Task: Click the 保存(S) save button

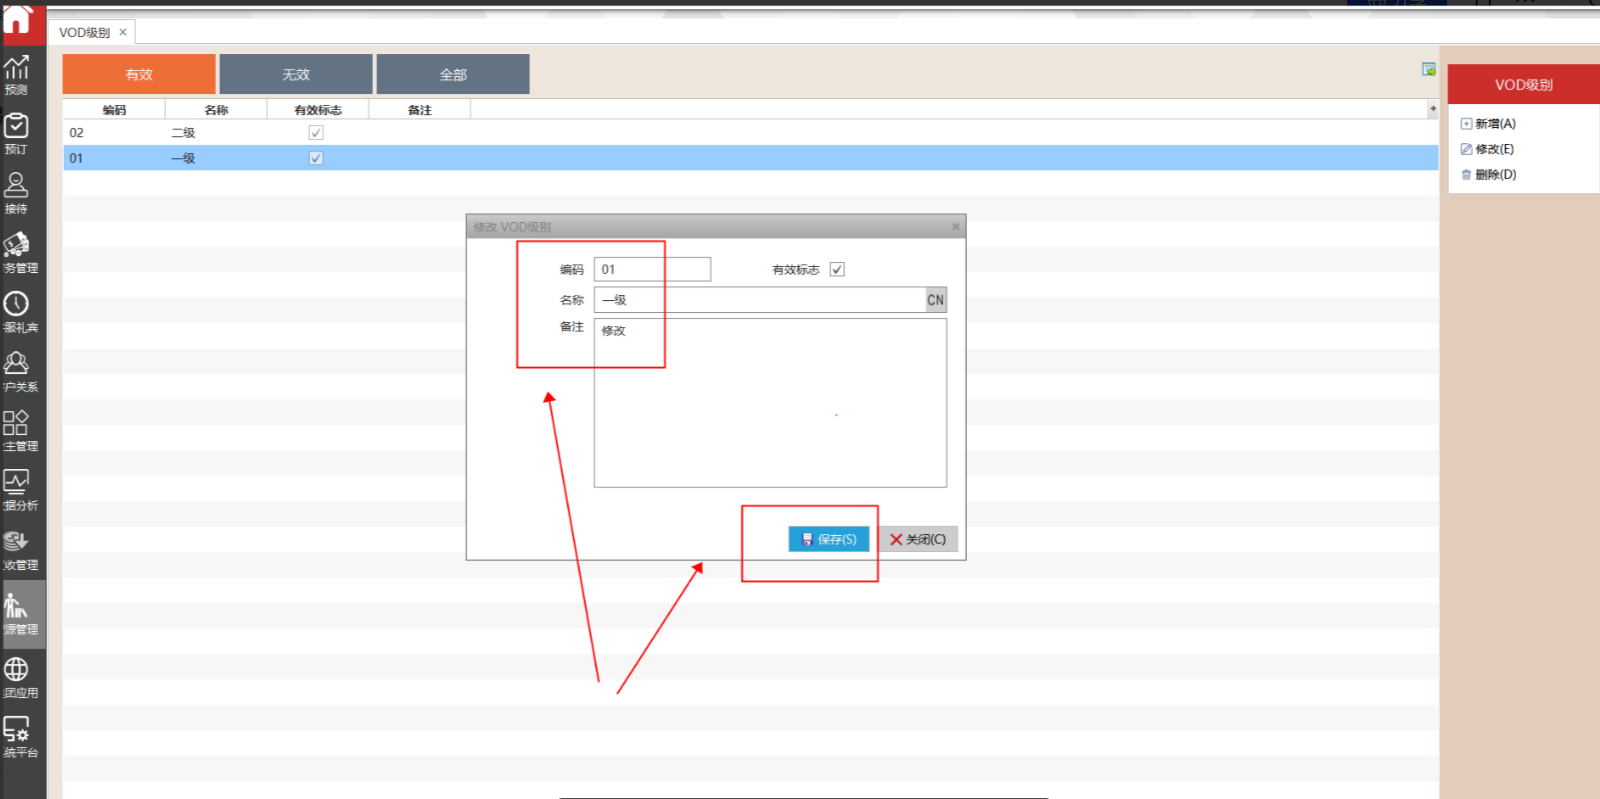Action: (829, 539)
